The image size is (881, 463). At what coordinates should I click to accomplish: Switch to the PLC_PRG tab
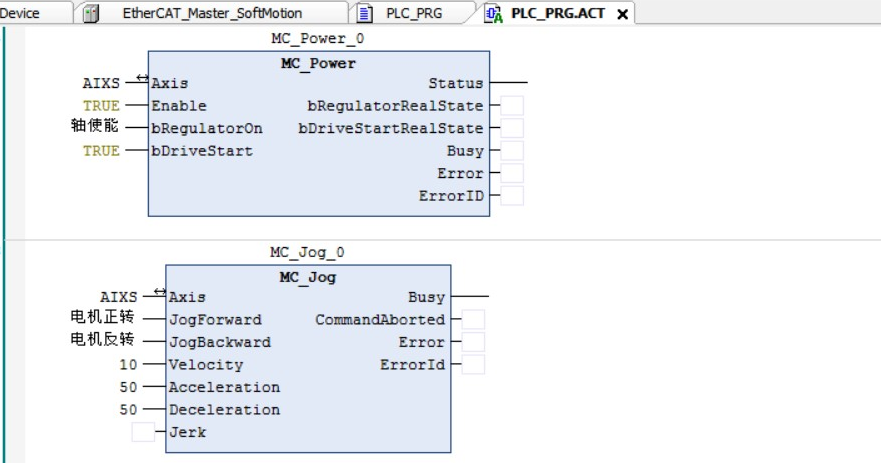click(x=414, y=14)
